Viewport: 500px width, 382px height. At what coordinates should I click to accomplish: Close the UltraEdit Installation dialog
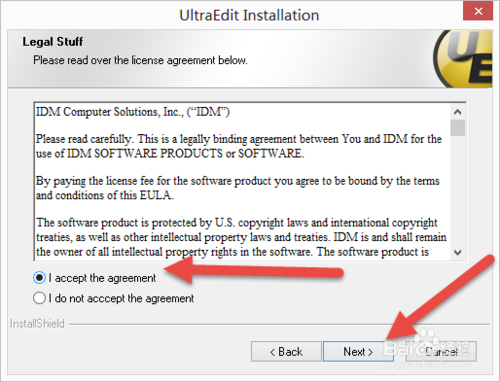pyautogui.click(x=478, y=12)
